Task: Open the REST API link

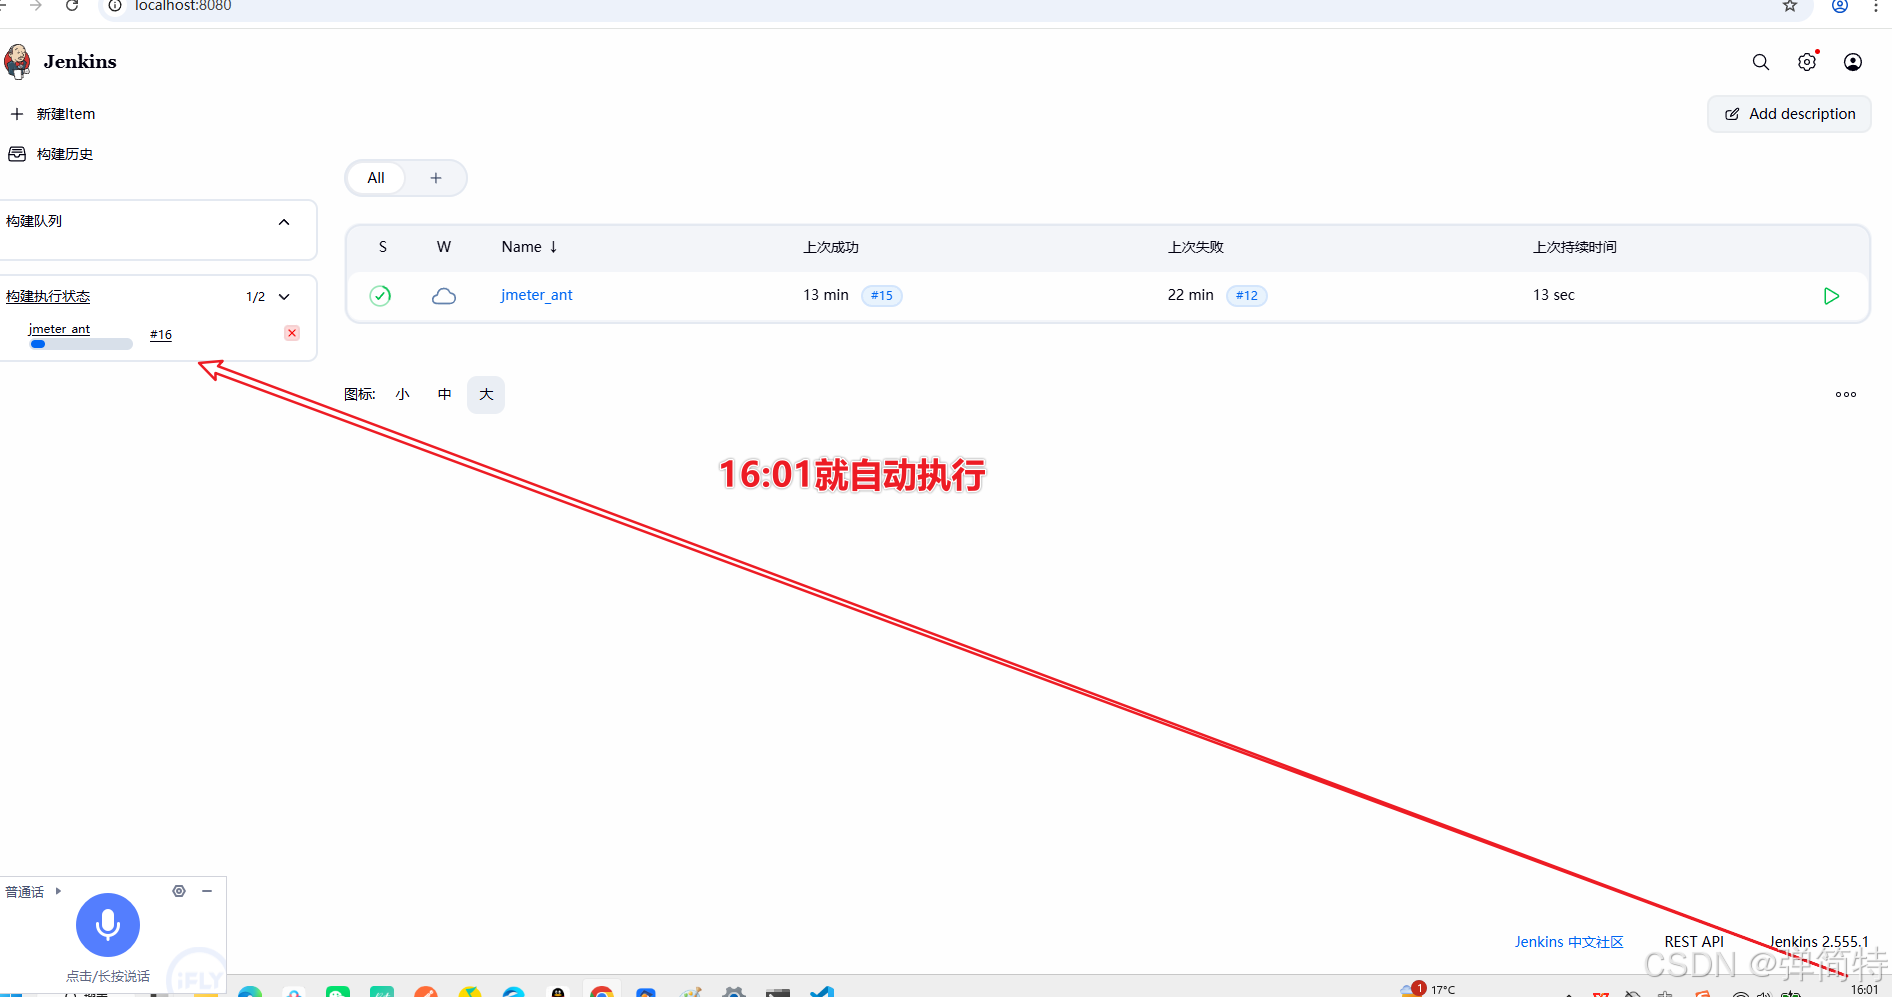Action: tap(1694, 942)
